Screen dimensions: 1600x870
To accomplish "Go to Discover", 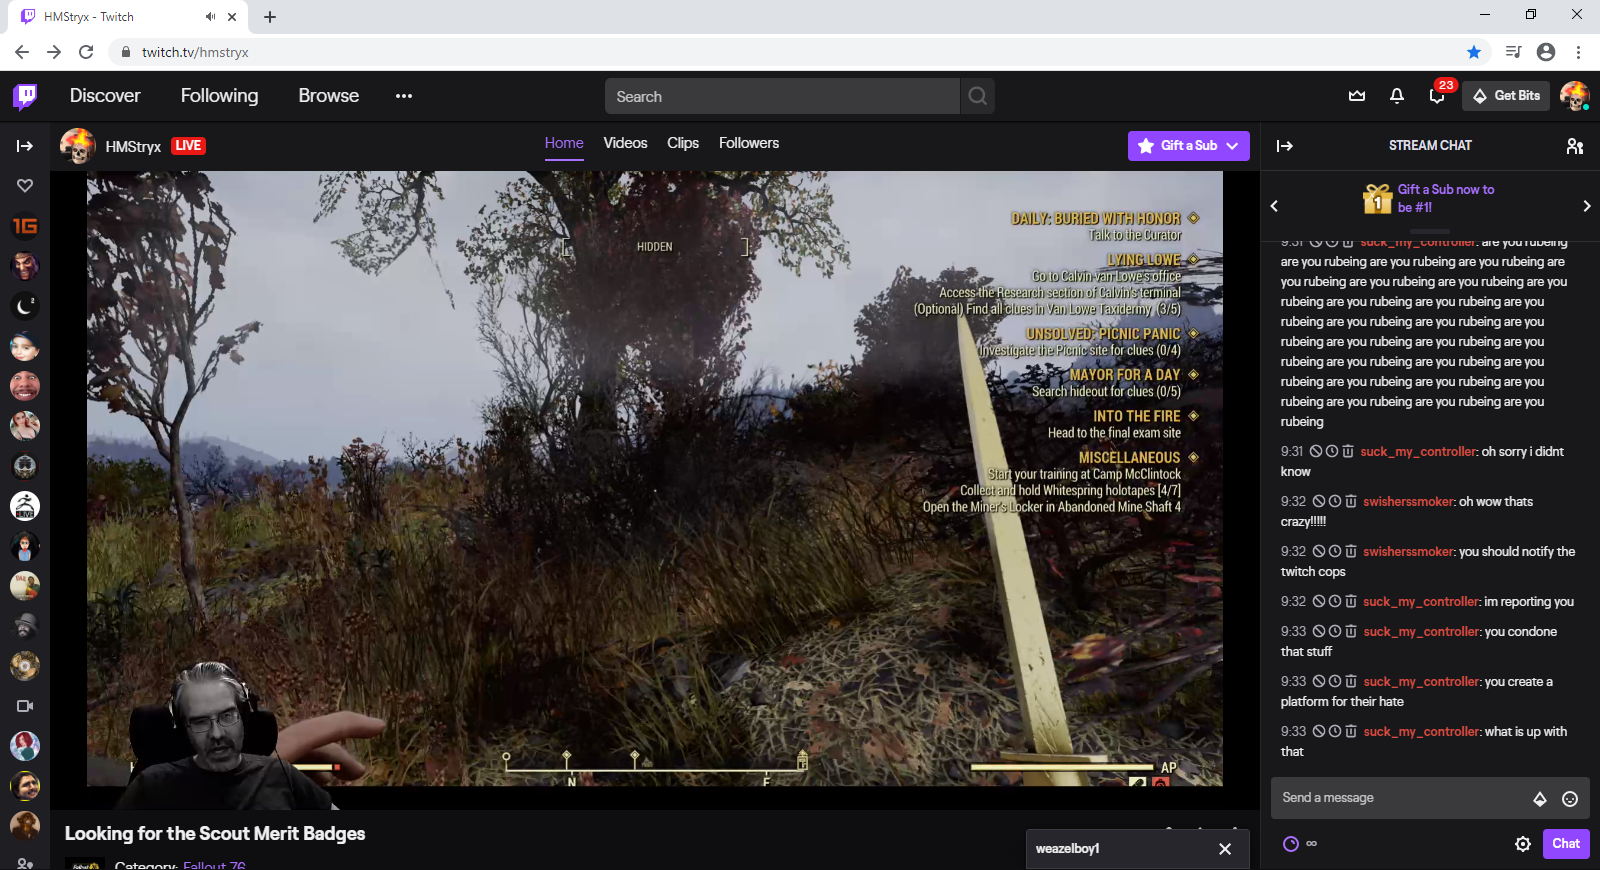I will [105, 96].
